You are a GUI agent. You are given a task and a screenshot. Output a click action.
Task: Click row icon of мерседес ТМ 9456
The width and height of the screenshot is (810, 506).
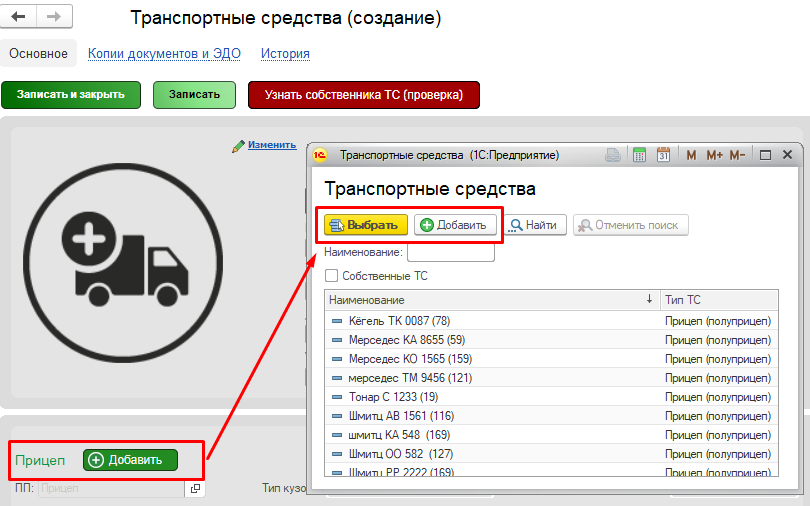[x=337, y=378]
